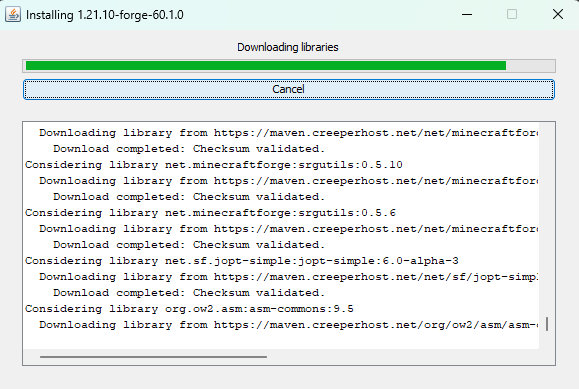579x389 pixels.
Task: Click the last 'Downloading library' line for ow2/asm
Action: point(289,325)
